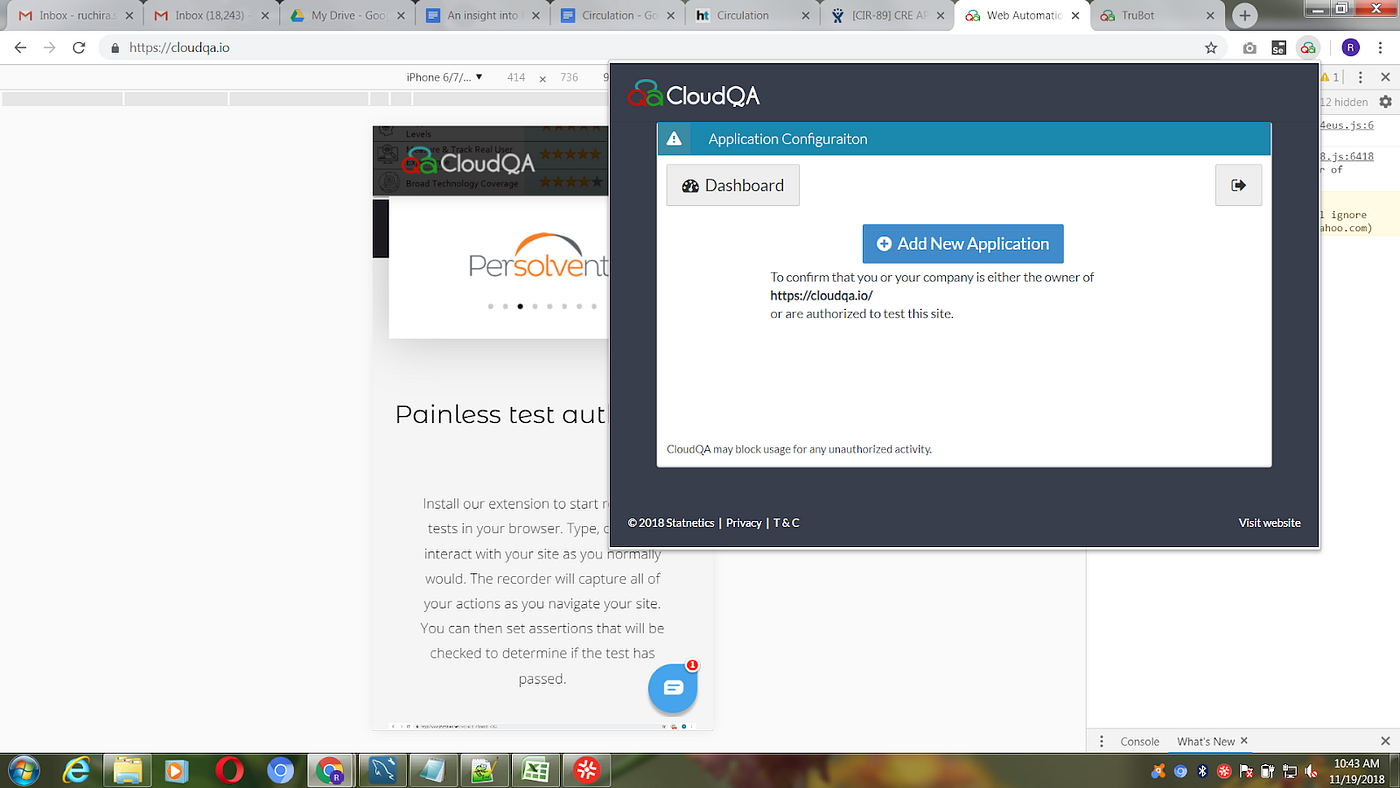Click the Visit website link
The image size is (1400, 788).
click(1269, 523)
